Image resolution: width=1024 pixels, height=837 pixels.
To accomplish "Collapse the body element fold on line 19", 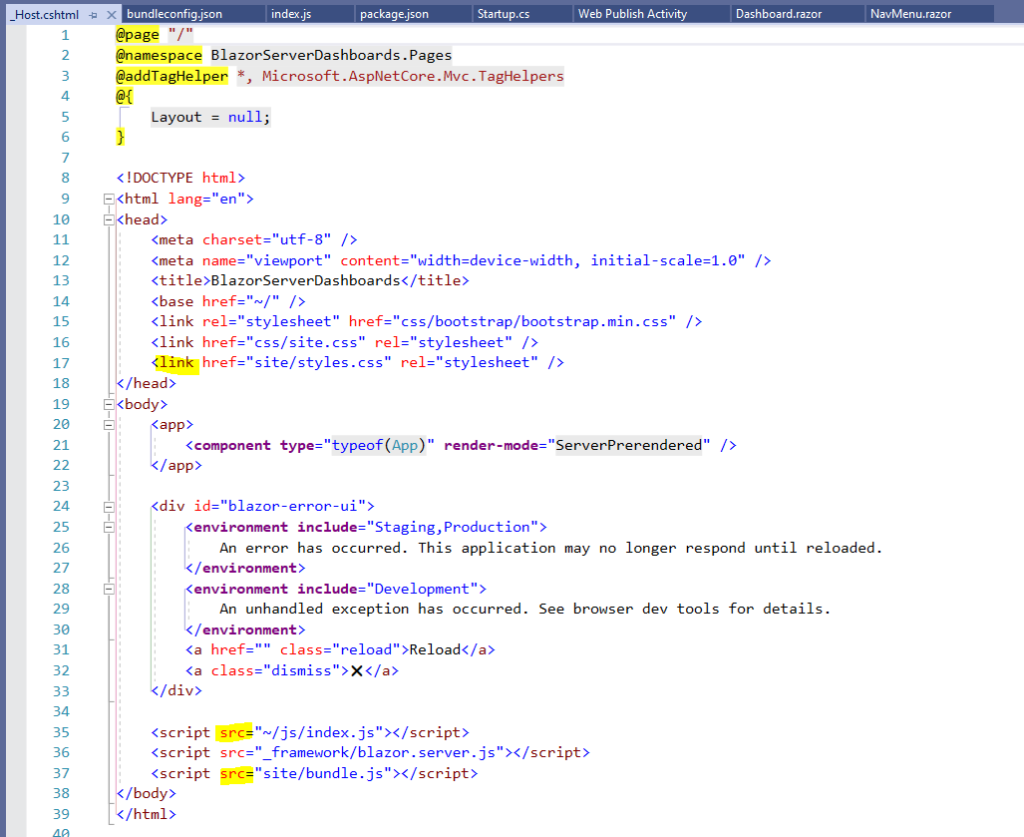I will (108, 403).
